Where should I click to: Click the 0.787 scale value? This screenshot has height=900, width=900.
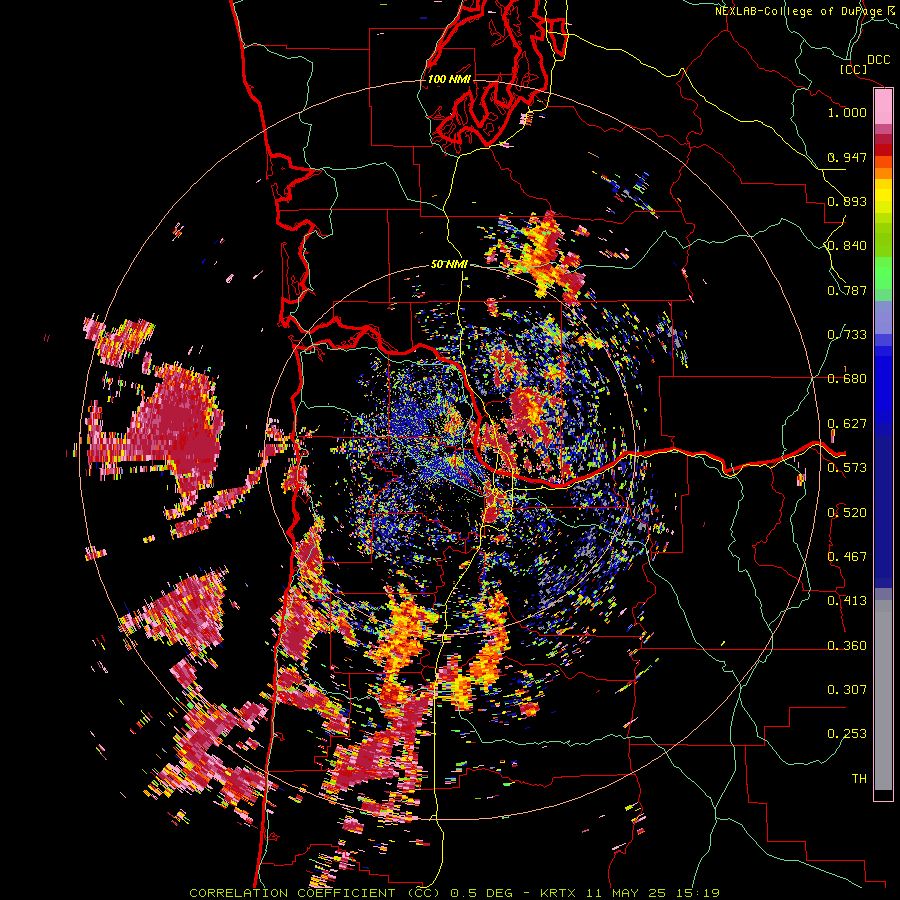[x=847, y=290]
